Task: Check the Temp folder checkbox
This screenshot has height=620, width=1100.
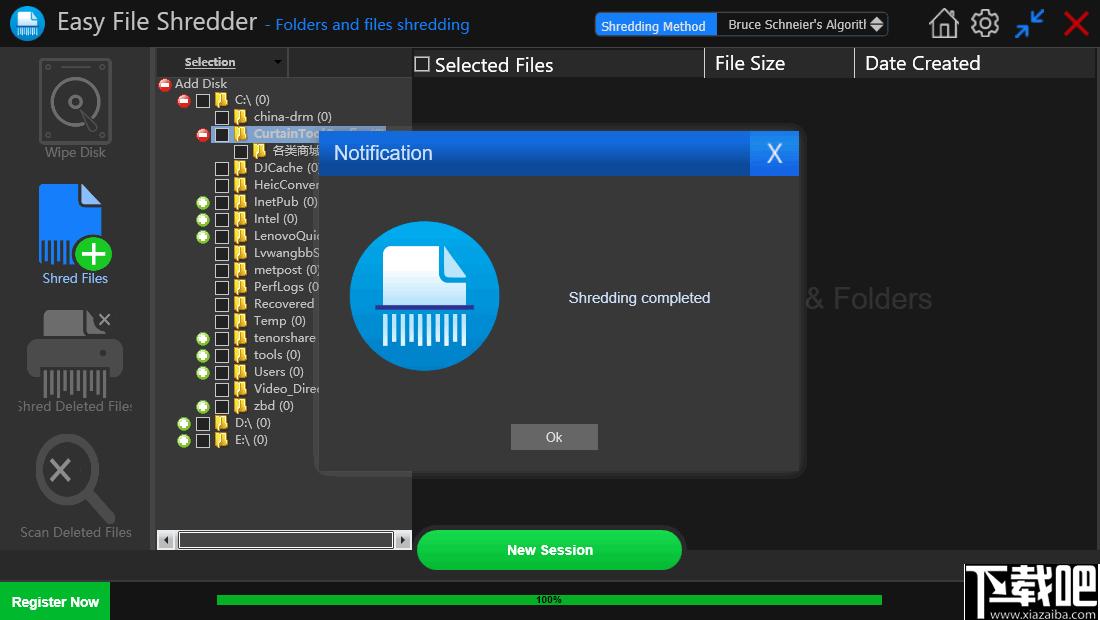Action: 222,321
